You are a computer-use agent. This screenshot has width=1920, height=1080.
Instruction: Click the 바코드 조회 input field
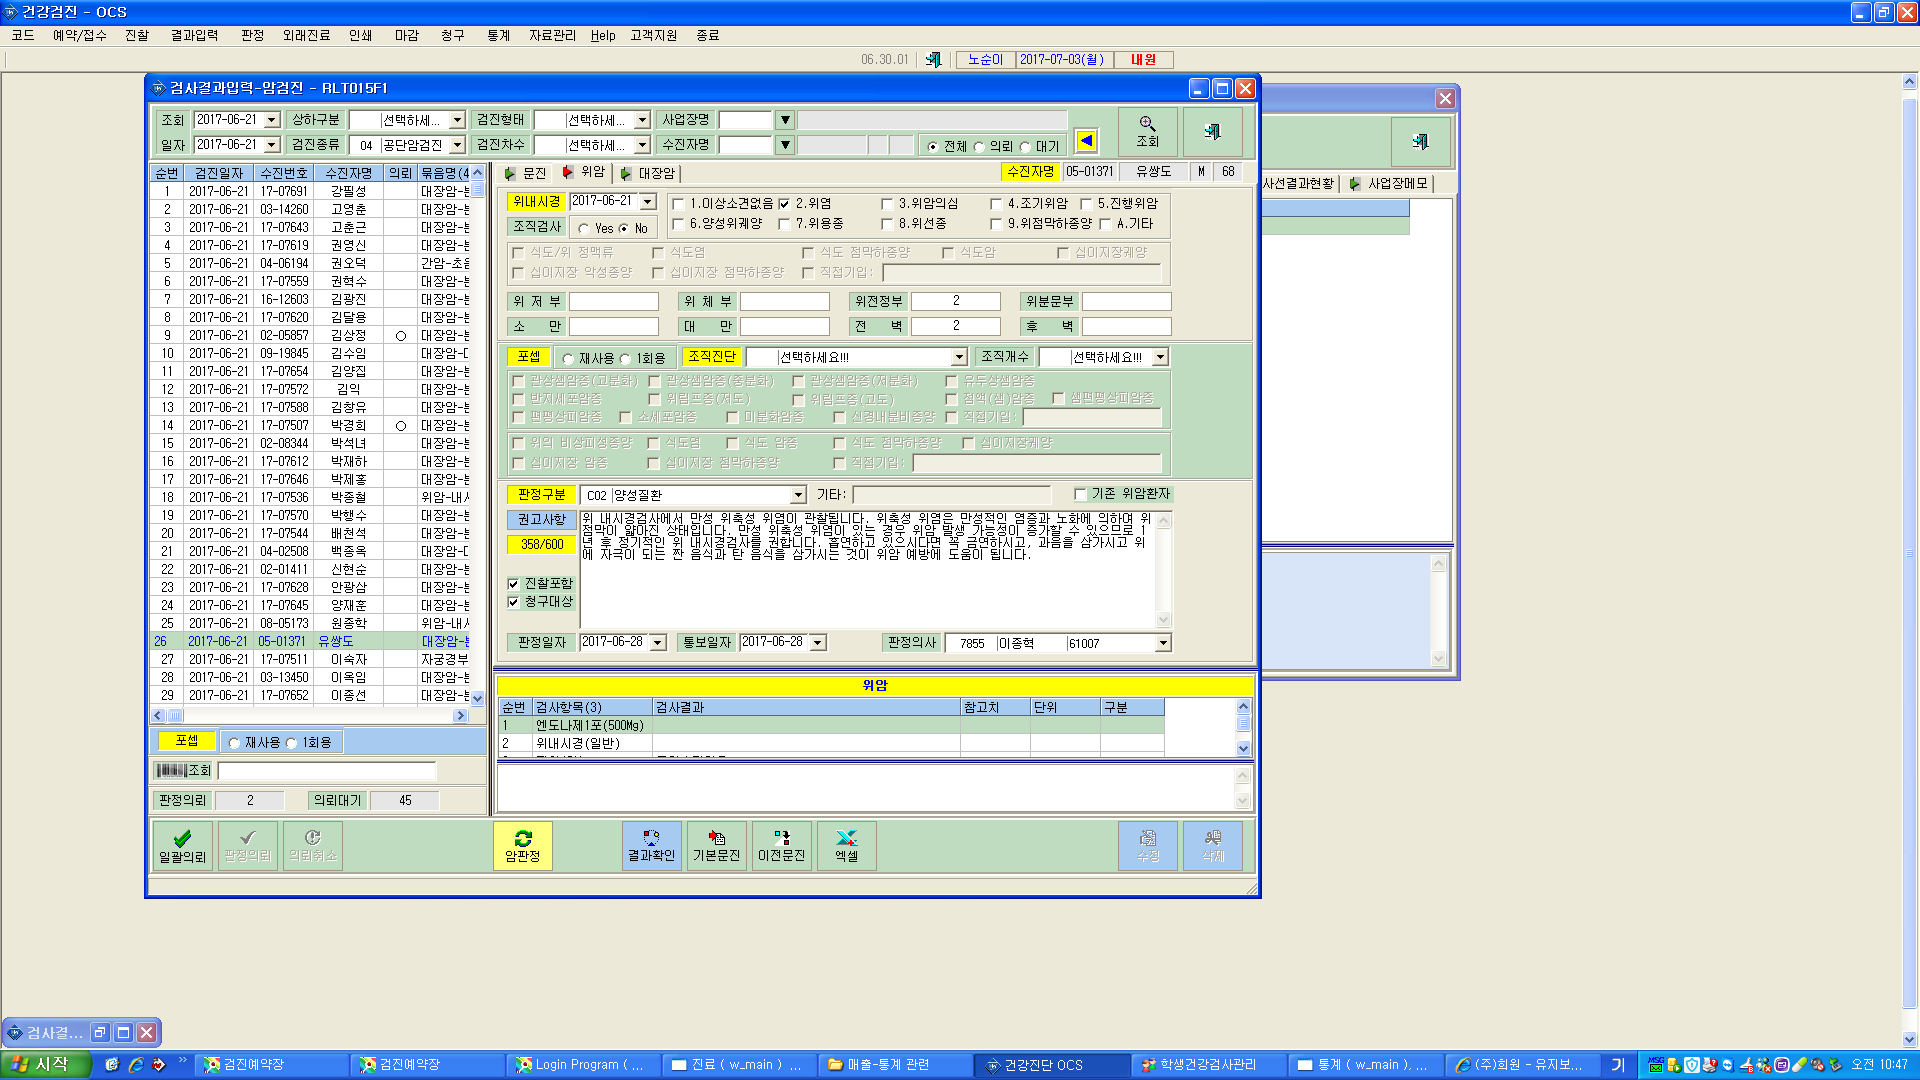click(327, 771)
